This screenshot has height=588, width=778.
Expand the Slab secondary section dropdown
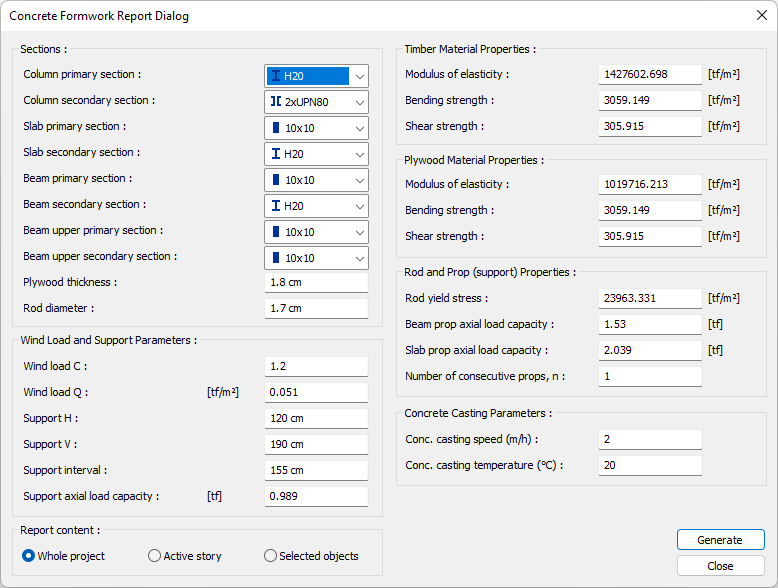click(358, 154)
